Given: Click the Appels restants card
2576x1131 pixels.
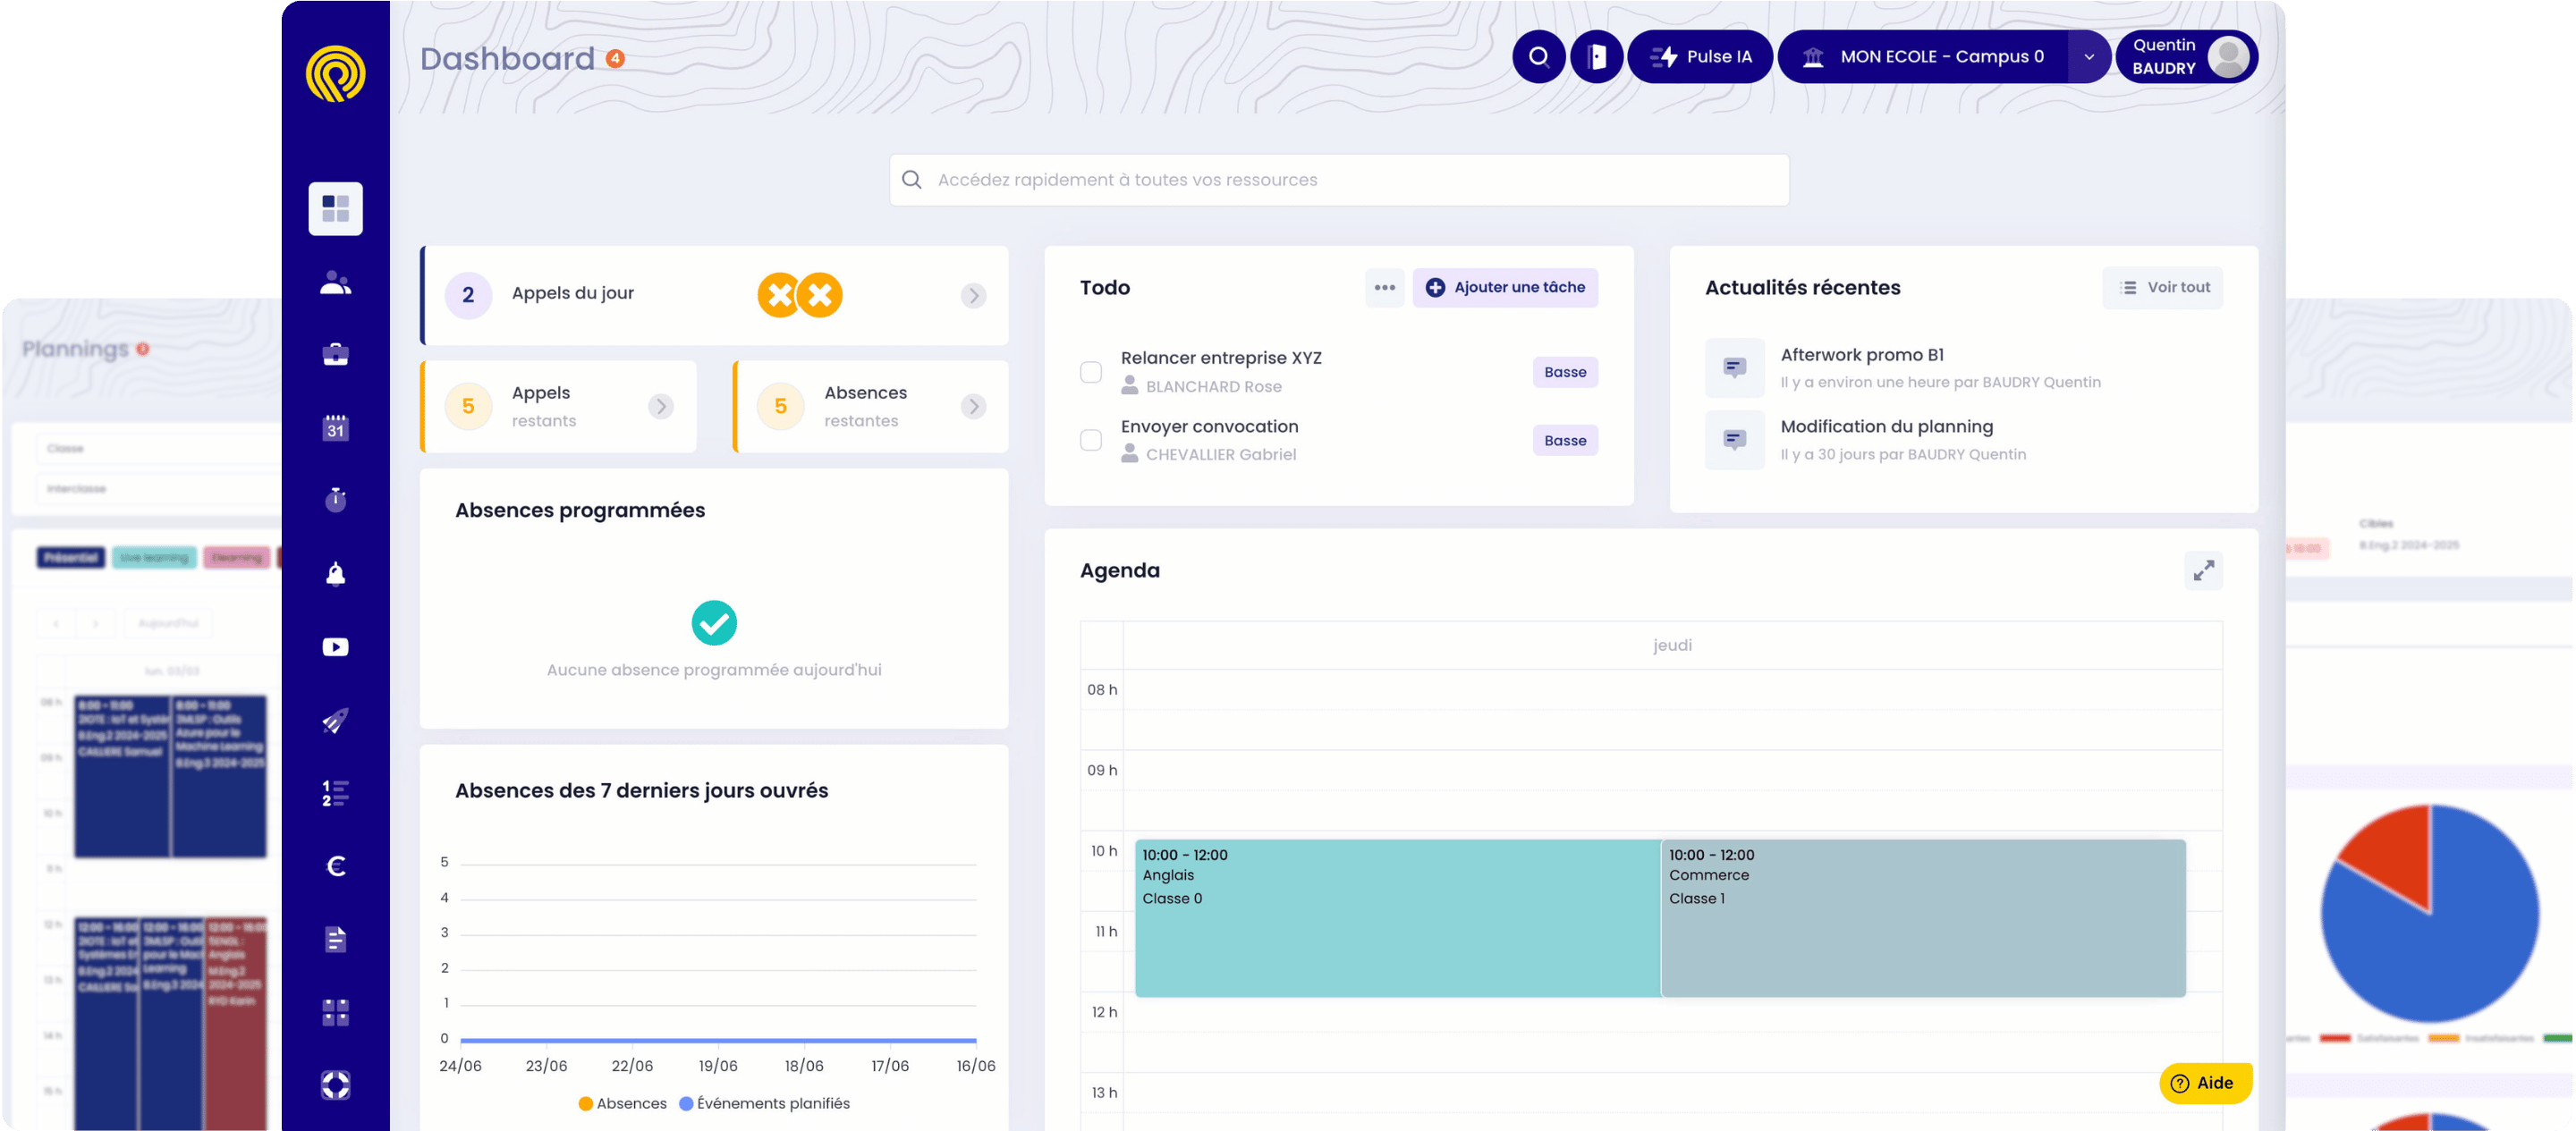Looking at the screenshot, I should (x=558, y=406).
